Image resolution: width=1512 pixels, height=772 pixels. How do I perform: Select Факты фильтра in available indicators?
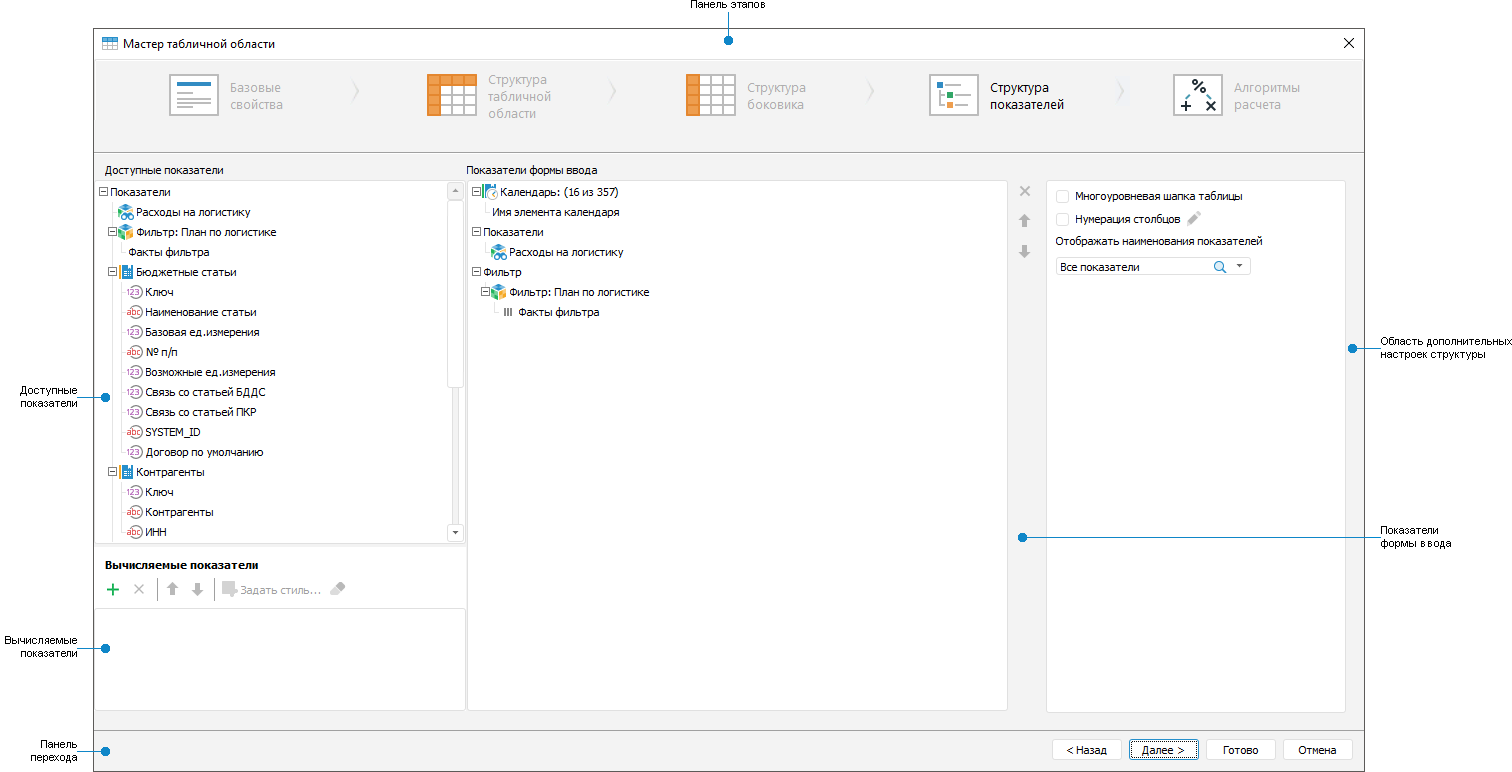169,252
